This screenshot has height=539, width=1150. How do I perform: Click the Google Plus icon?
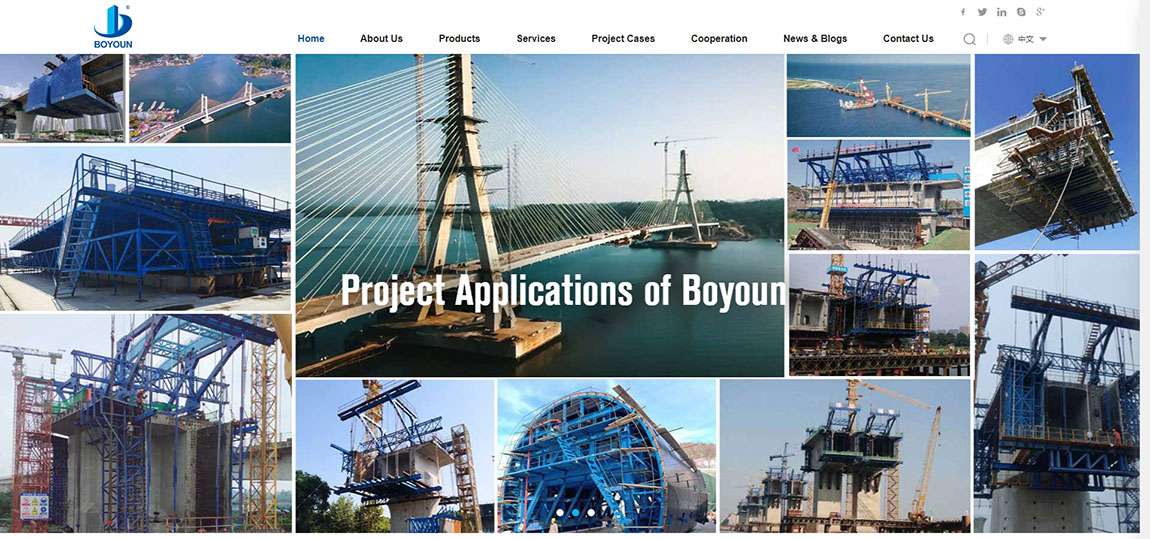1041,12
